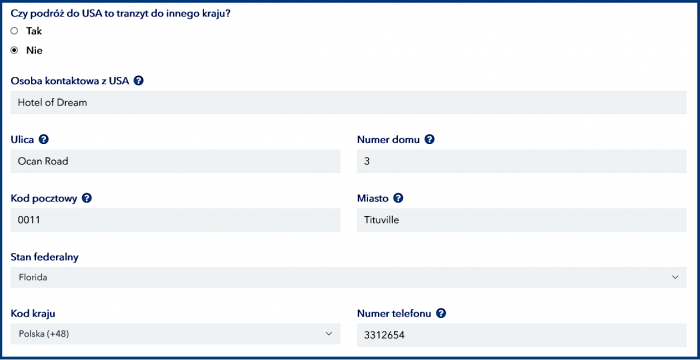Click the postal code field with 0011
The image size is (700, 360).
click(x=175, y=220)
